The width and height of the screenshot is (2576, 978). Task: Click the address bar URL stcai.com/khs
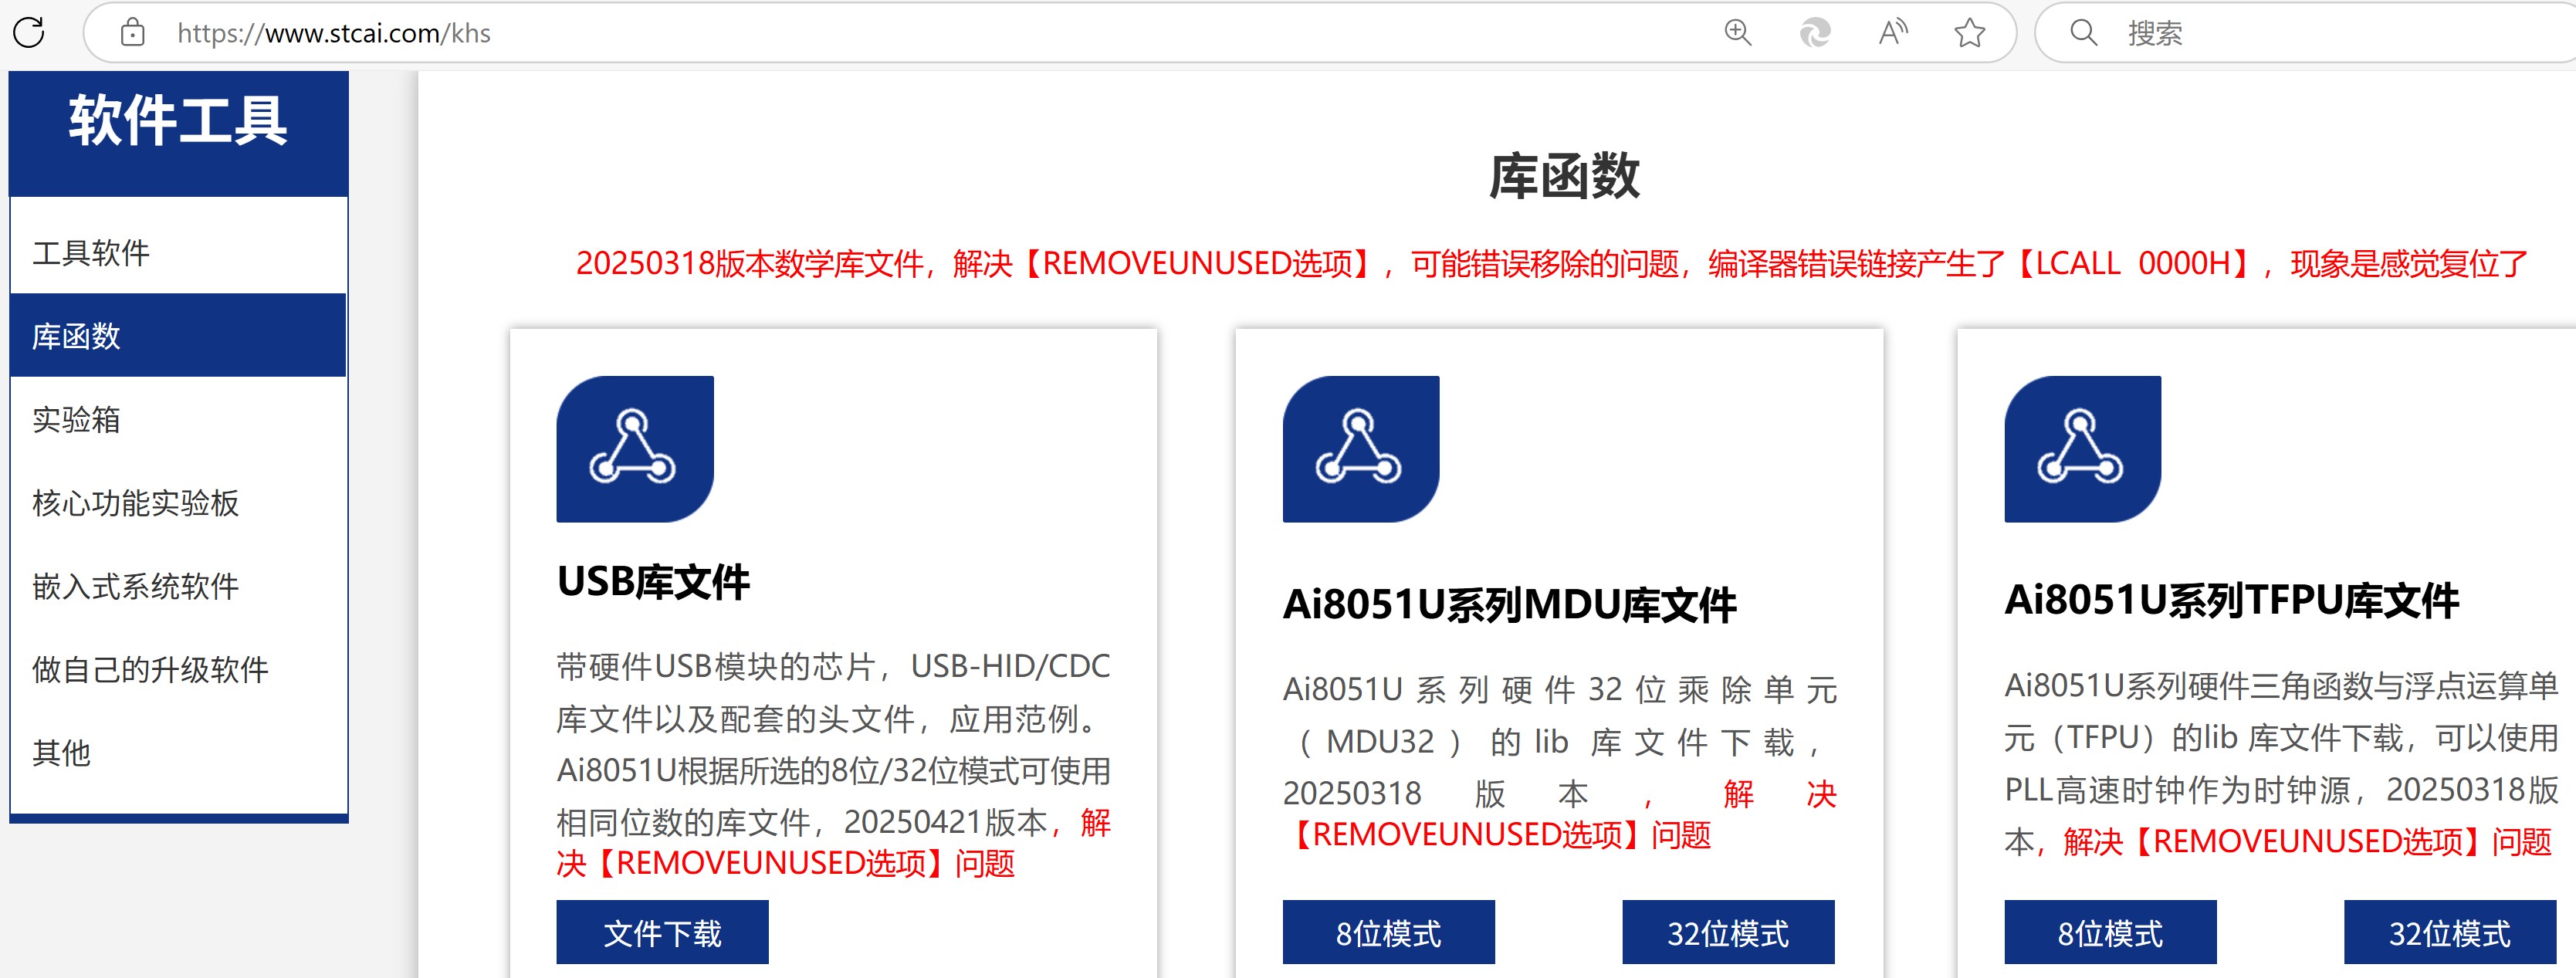pos(334,33)
